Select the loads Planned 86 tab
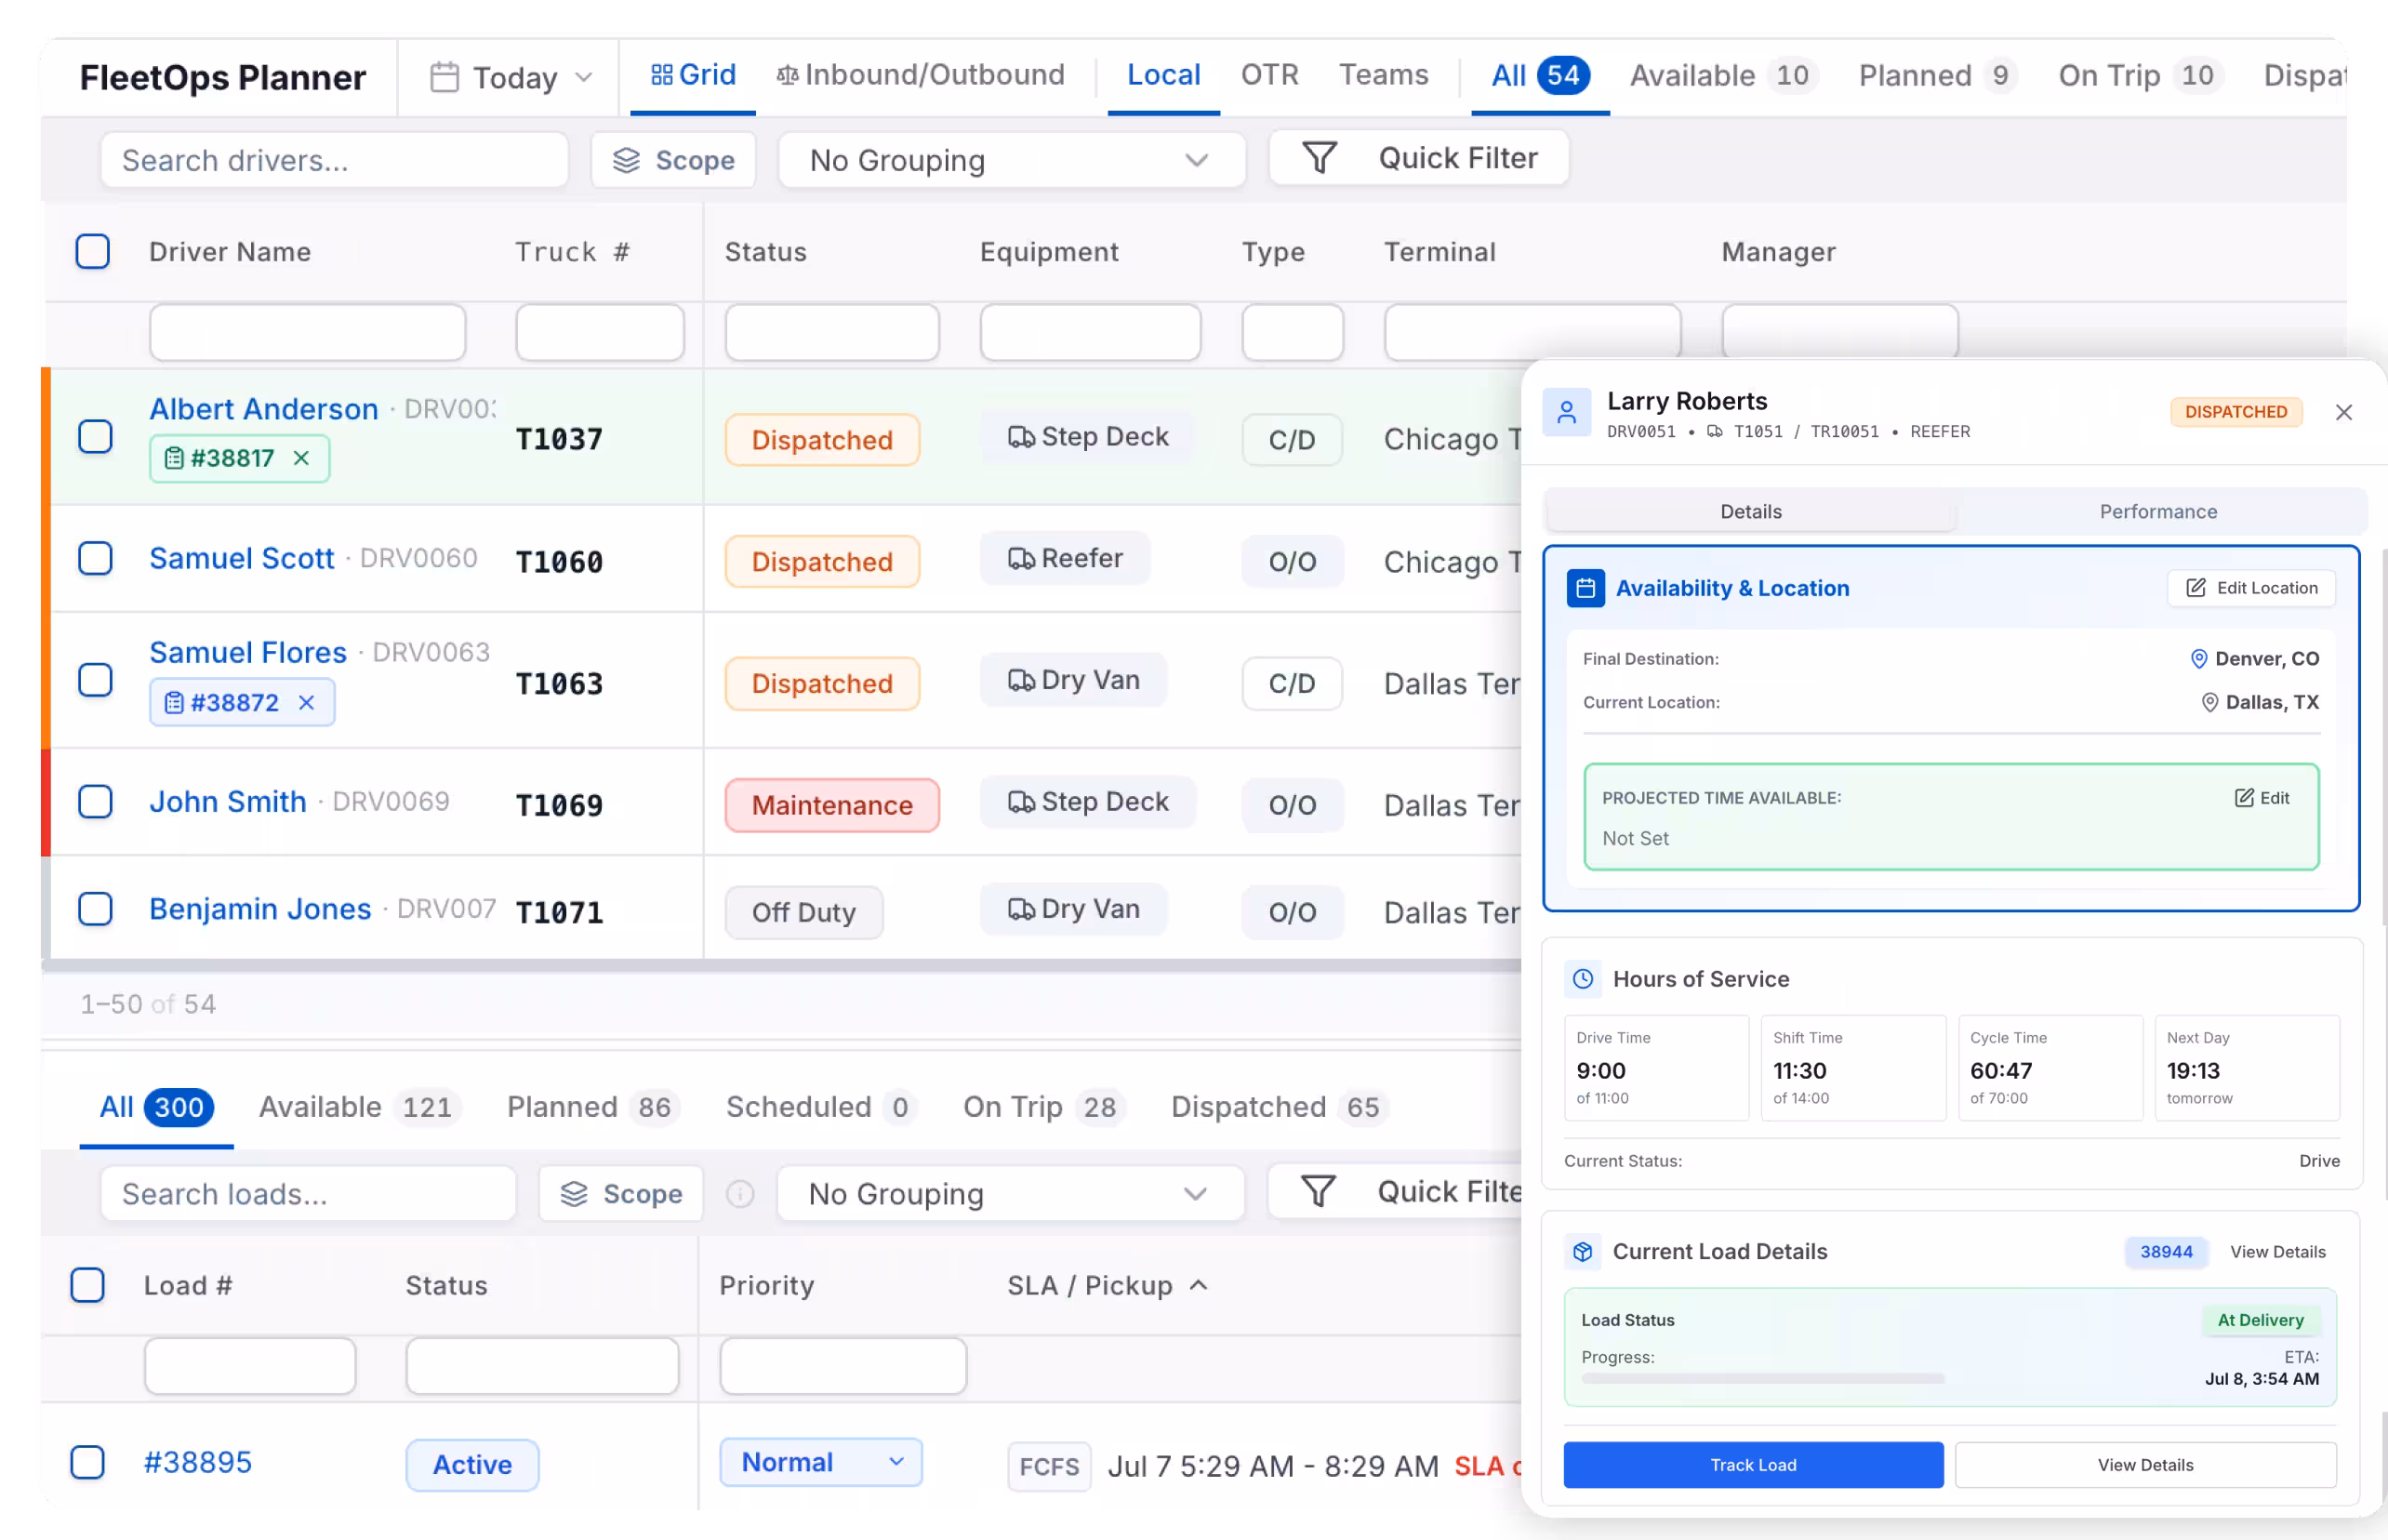The image size is (2388, 1540). 592,1107
